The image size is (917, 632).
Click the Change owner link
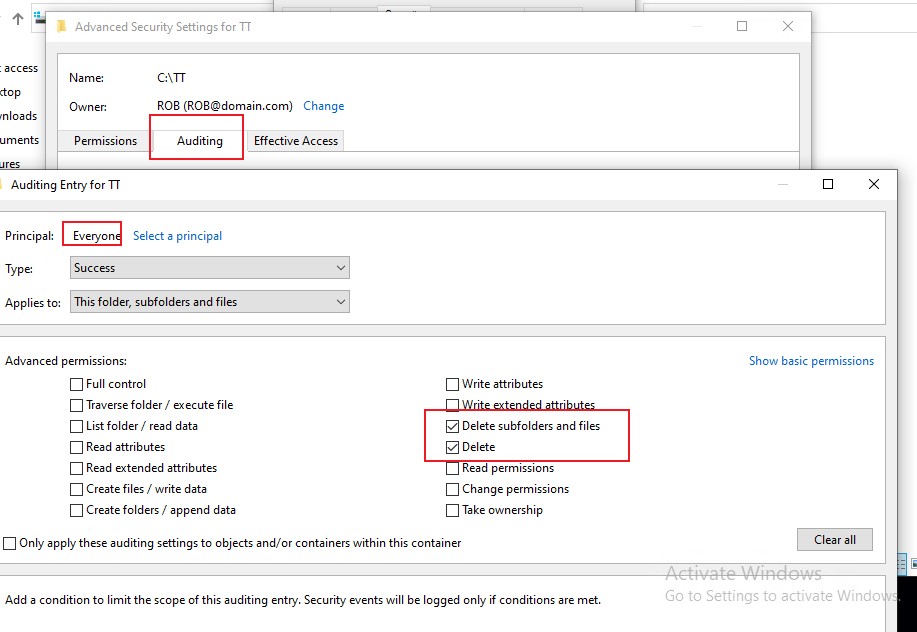(323, 106)
